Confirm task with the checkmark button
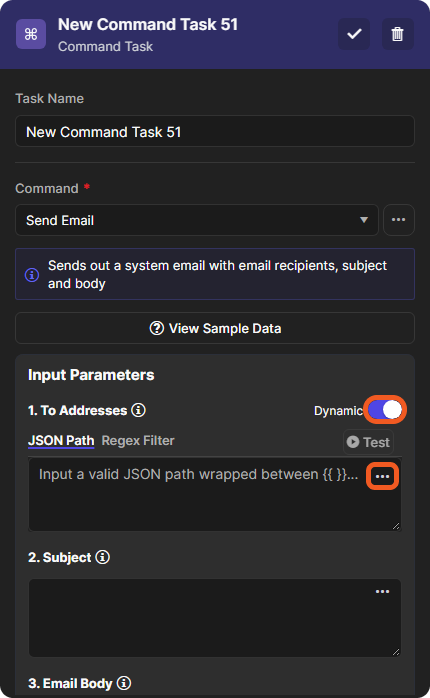 [354, 34]
